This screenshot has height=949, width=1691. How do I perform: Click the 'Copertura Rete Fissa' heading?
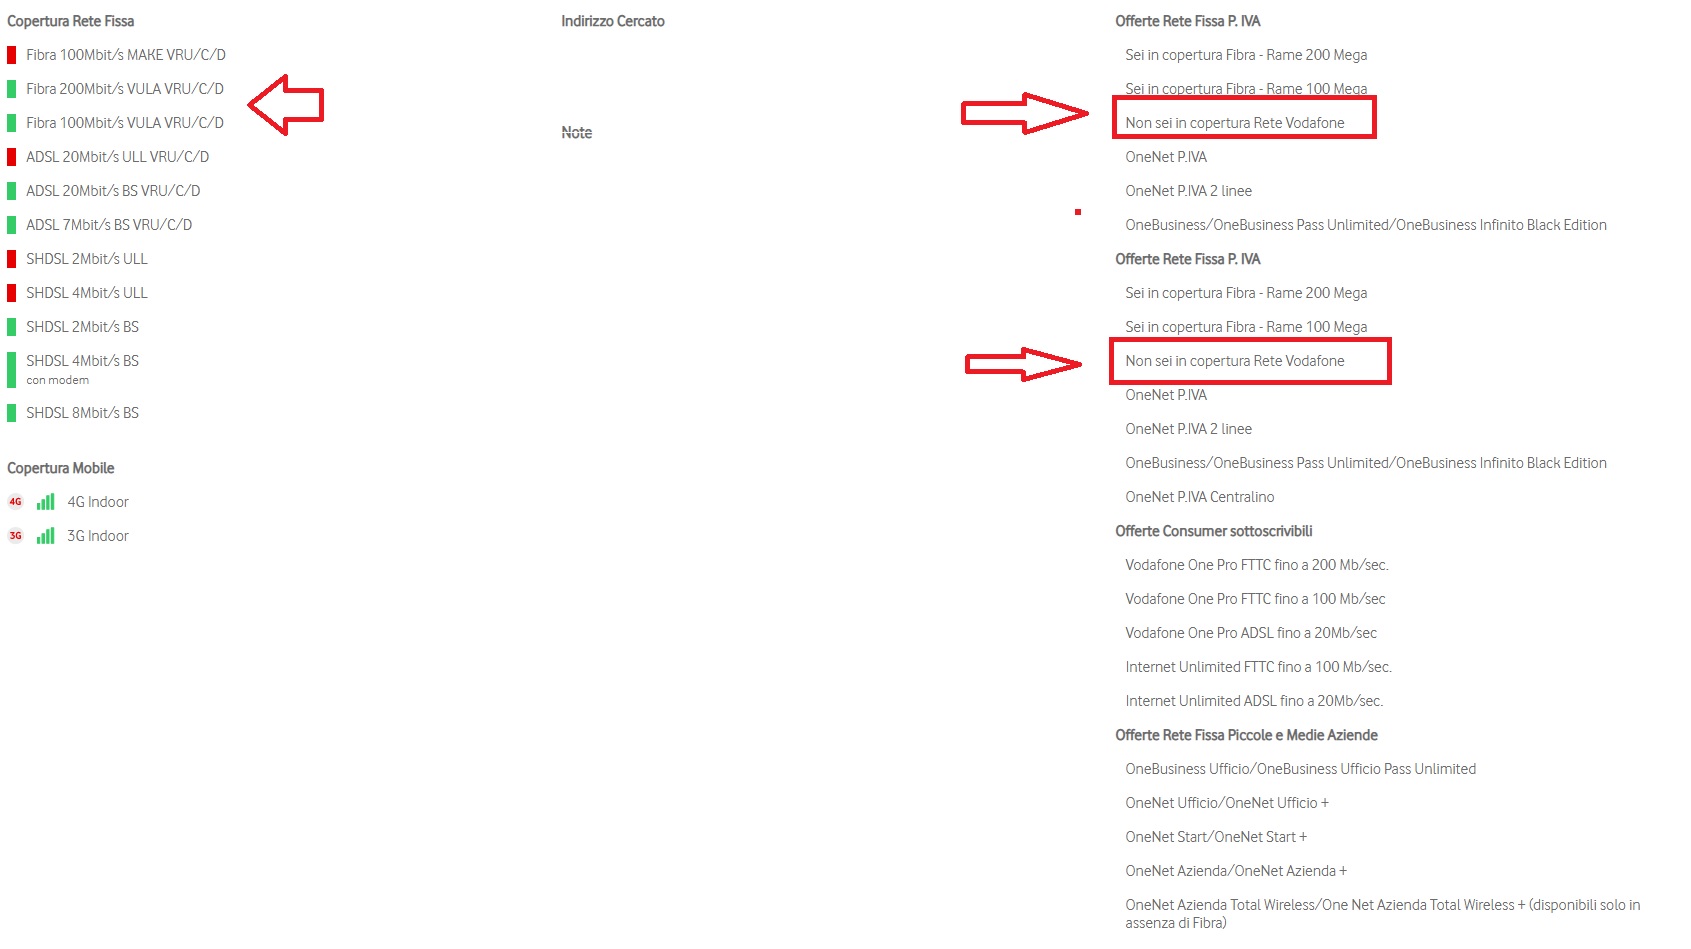click(71, 21)
